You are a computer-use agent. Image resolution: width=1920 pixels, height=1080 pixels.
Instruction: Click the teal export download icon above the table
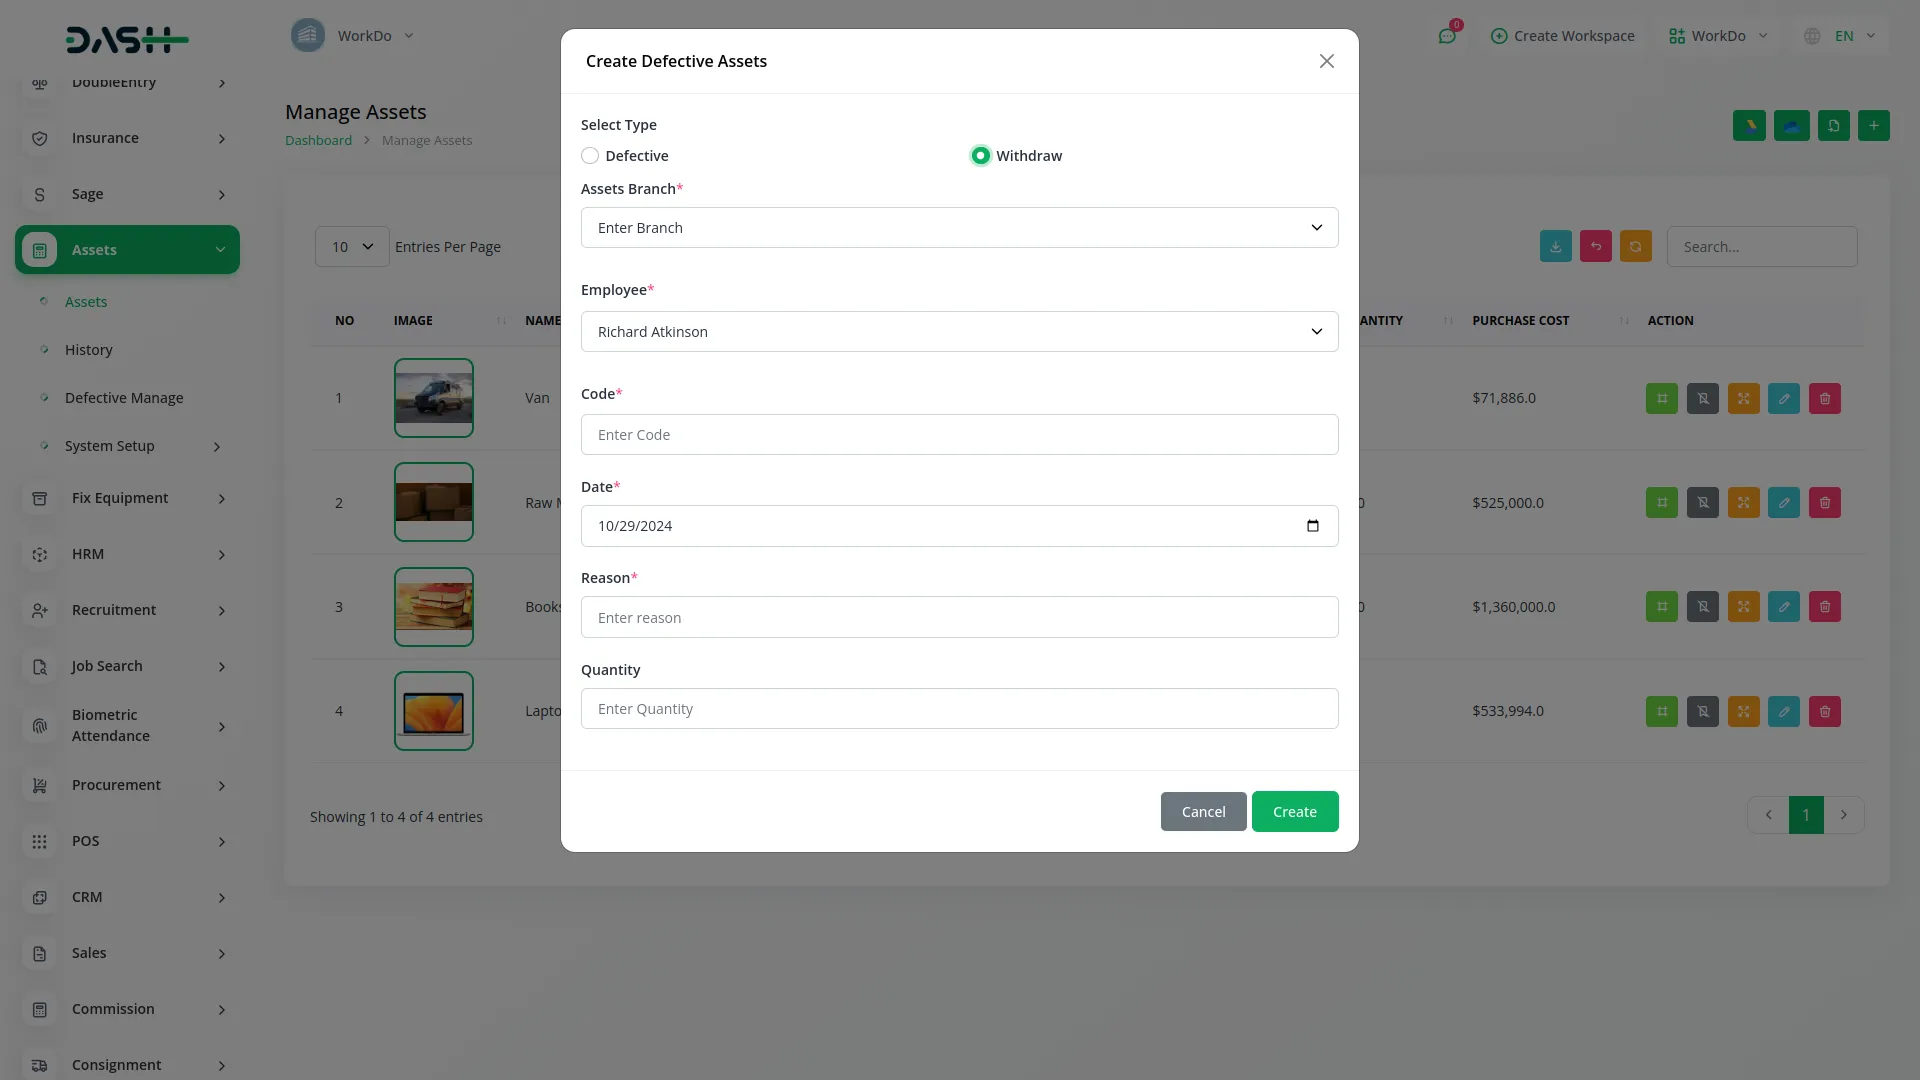click(1555, 246)
